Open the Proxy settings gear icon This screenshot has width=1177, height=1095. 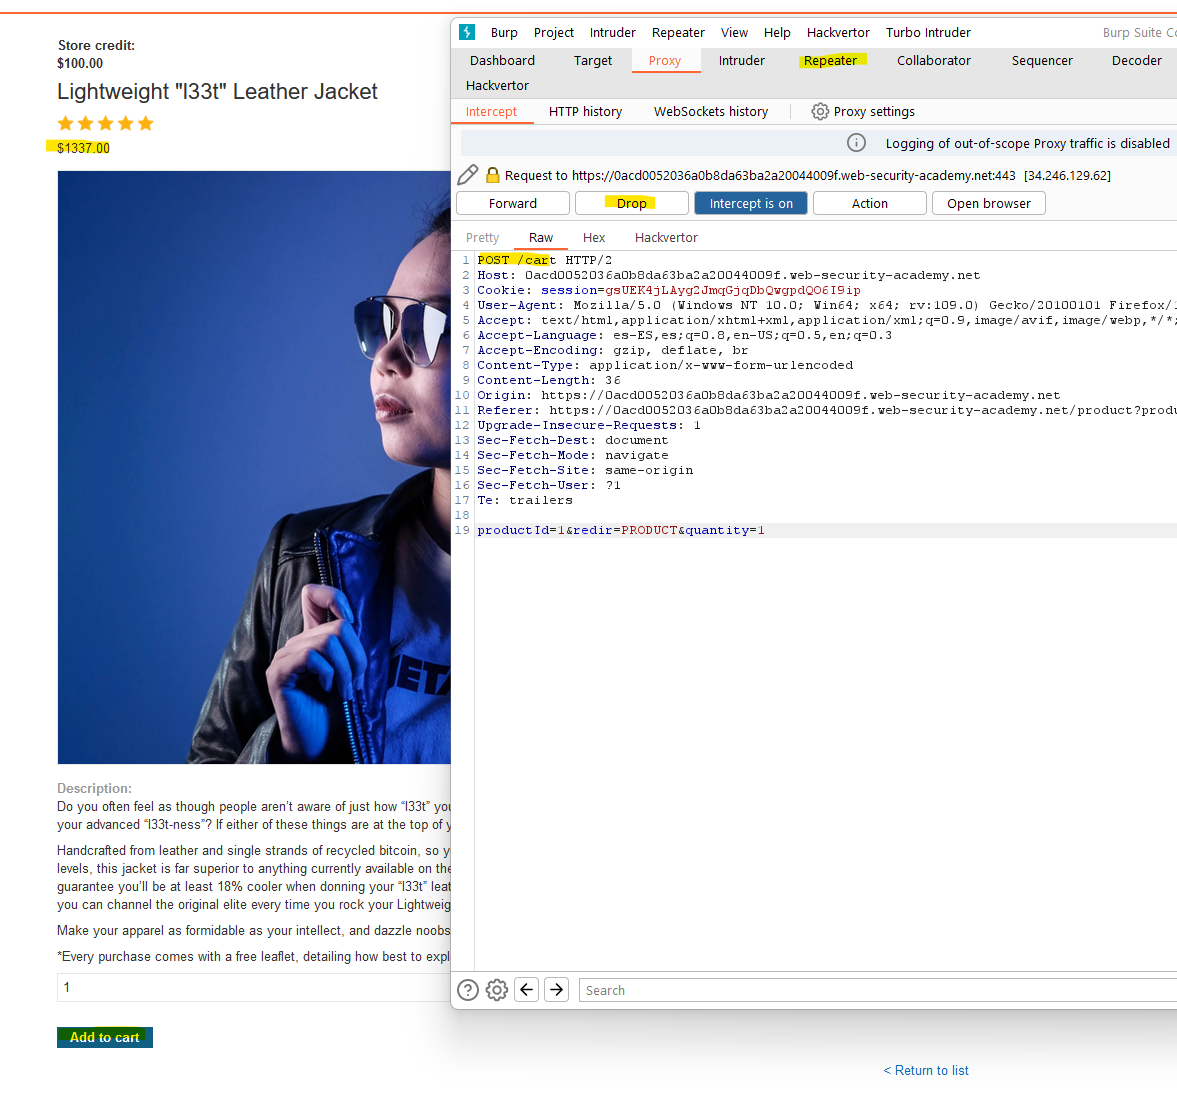[x=820, y=112]
